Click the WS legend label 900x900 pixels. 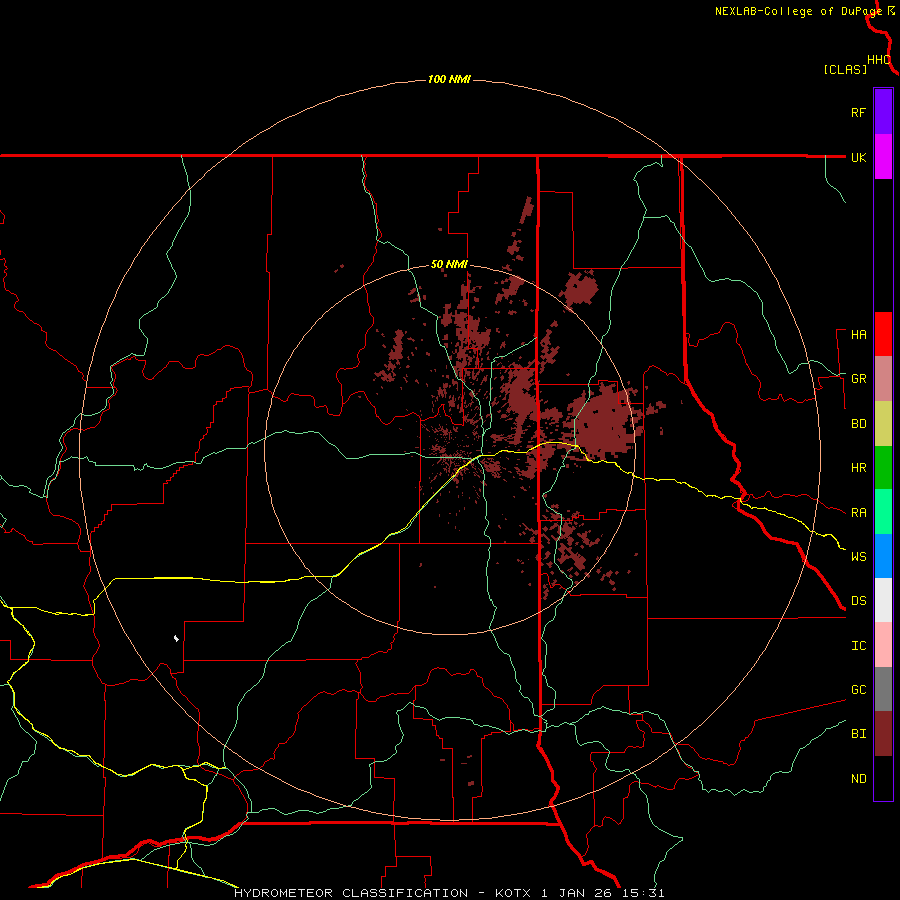(858, 557)
